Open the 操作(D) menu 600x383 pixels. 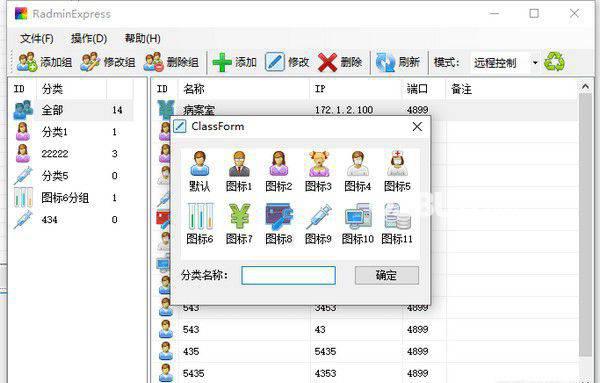point(89,38)
